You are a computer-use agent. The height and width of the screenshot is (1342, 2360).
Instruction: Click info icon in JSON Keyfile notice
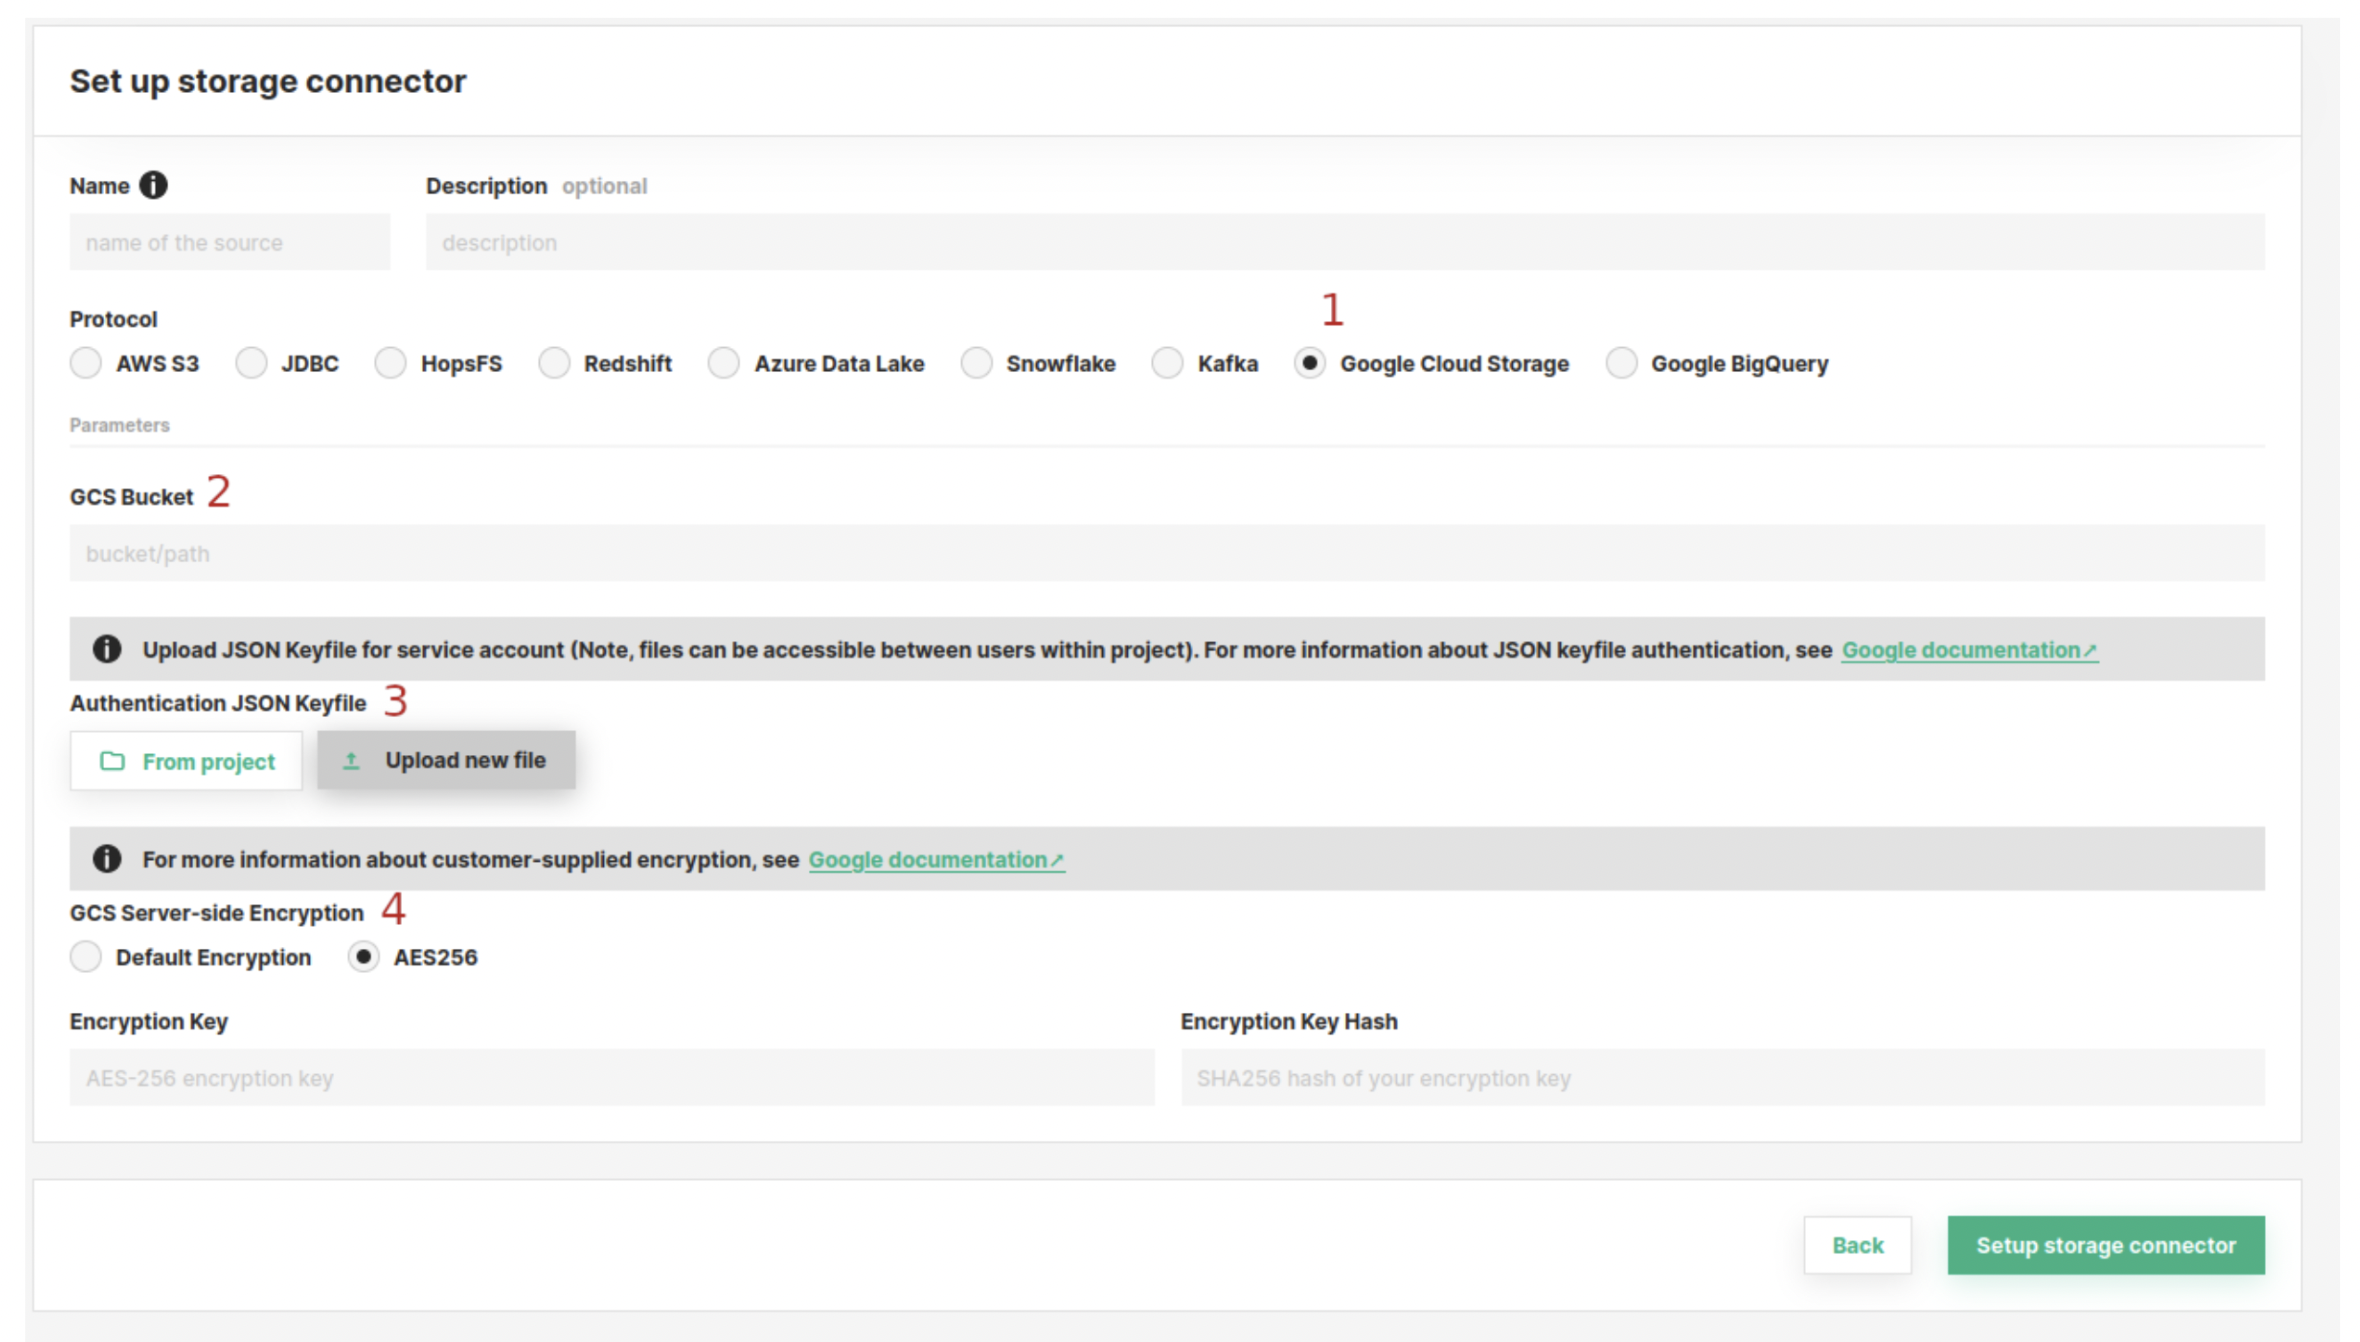coord(107,649)
